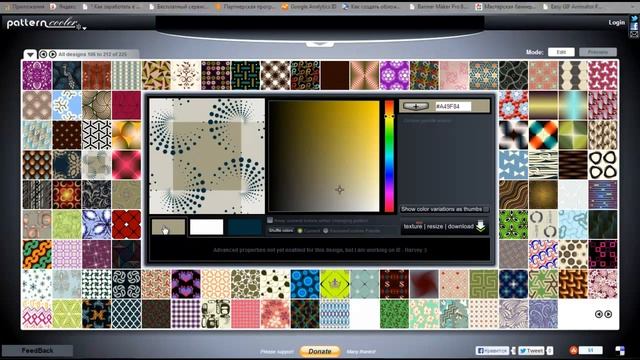Screen dimensions: 640x360
Task: Click the hue slider strip
Action: click(389, 156)
